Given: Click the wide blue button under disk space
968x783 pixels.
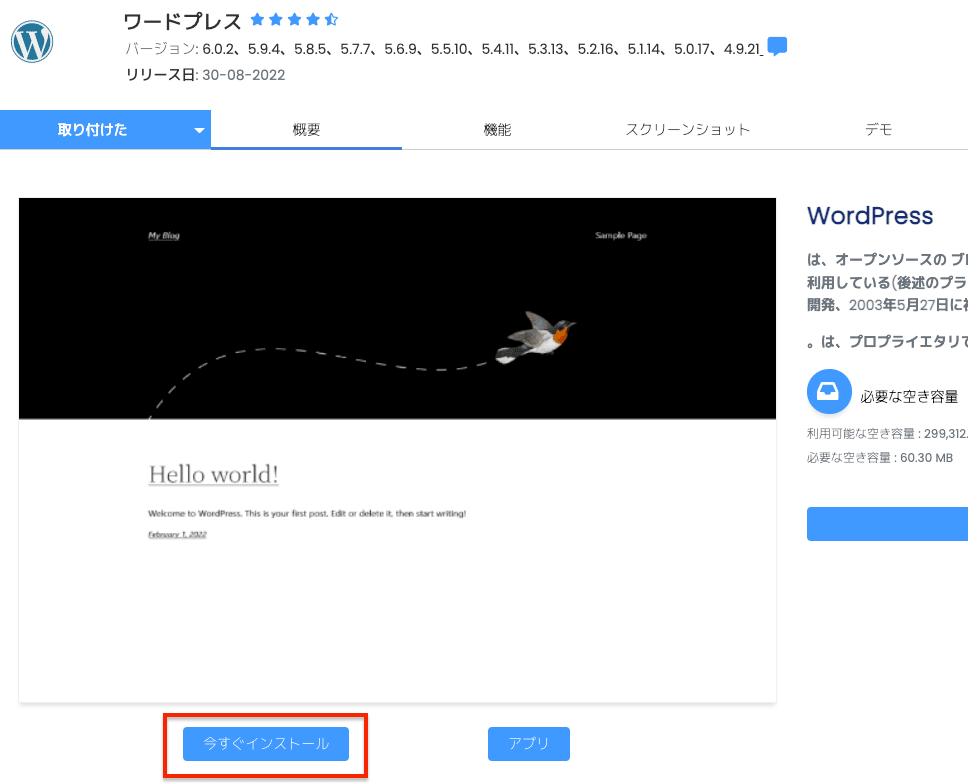Looking at the screenshot, I should [x=887, y=524].
